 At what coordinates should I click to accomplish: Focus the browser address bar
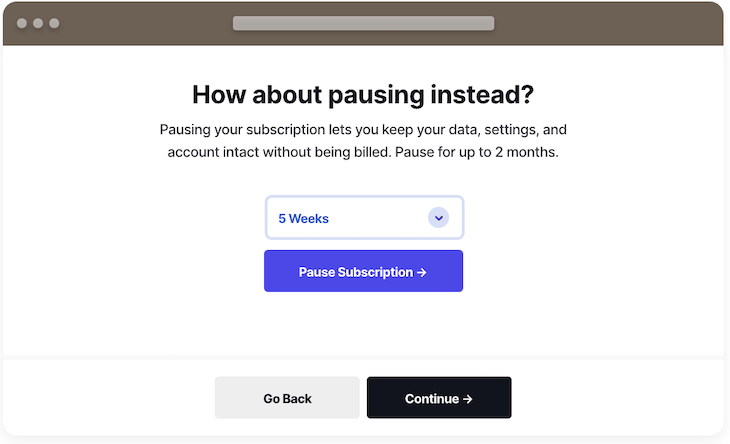point(364,23)
